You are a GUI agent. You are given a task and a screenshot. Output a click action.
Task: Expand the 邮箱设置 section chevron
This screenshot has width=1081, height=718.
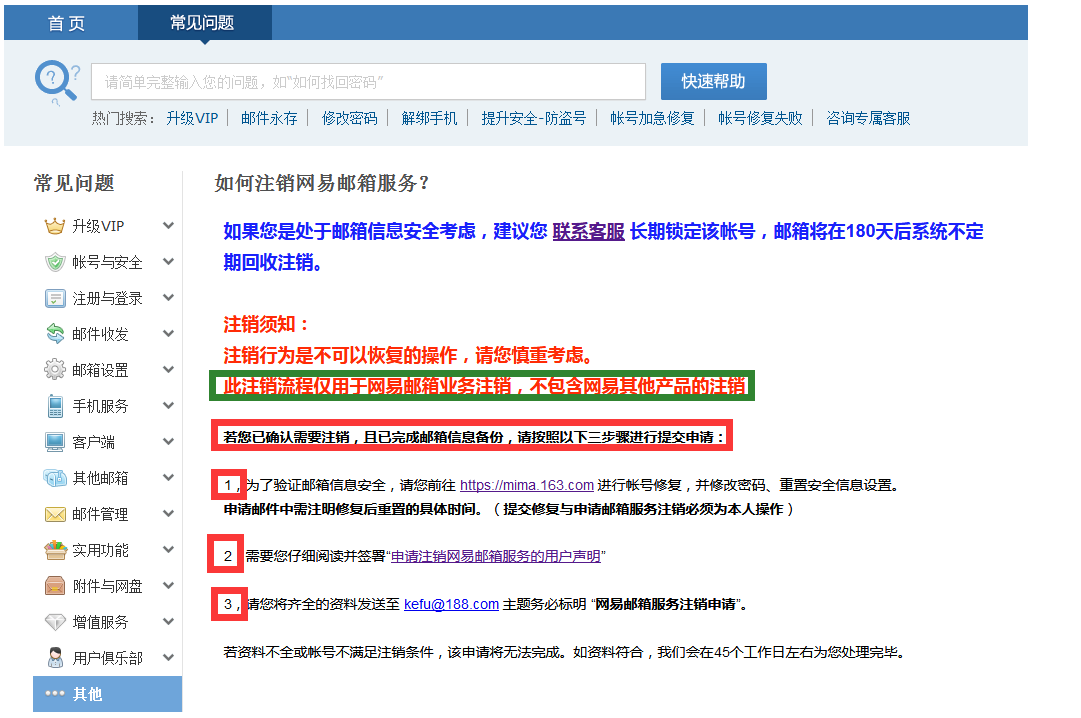coord(168,369)
